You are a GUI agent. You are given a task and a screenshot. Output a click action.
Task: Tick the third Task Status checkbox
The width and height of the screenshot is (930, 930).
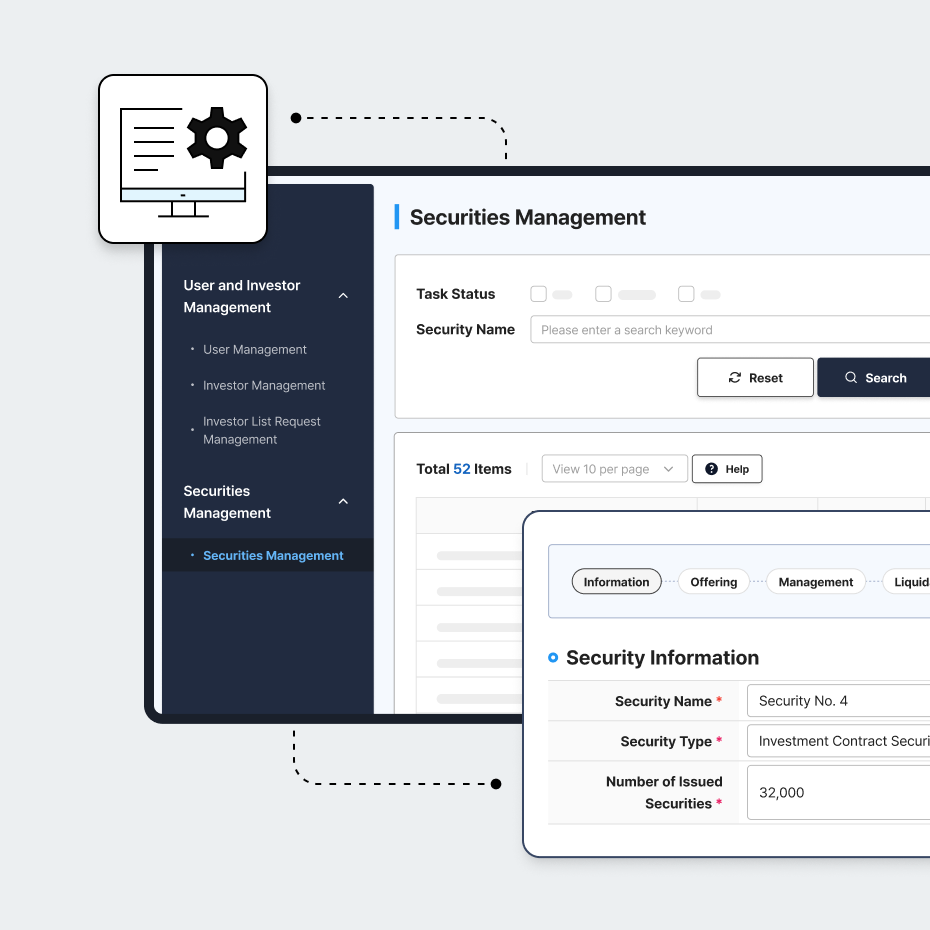686,294
